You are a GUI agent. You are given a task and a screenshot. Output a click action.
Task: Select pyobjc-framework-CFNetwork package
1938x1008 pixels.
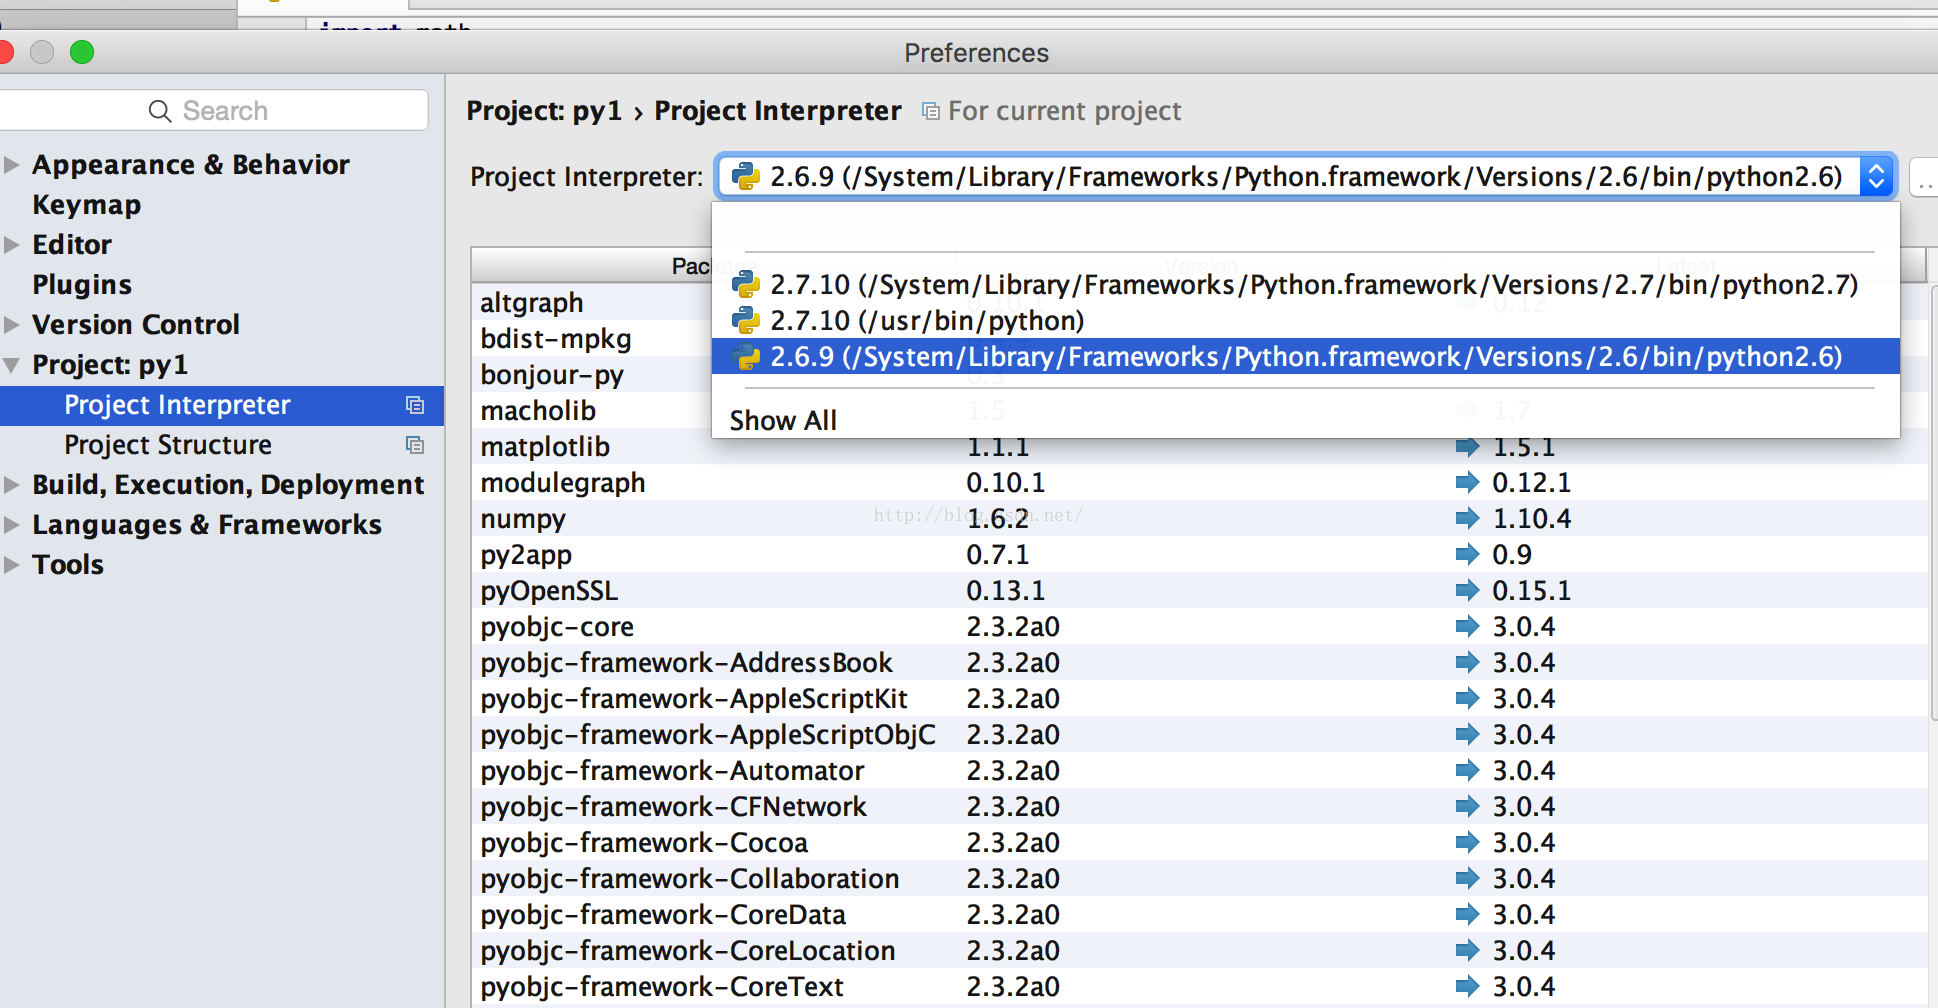(x=1200, y=806)
